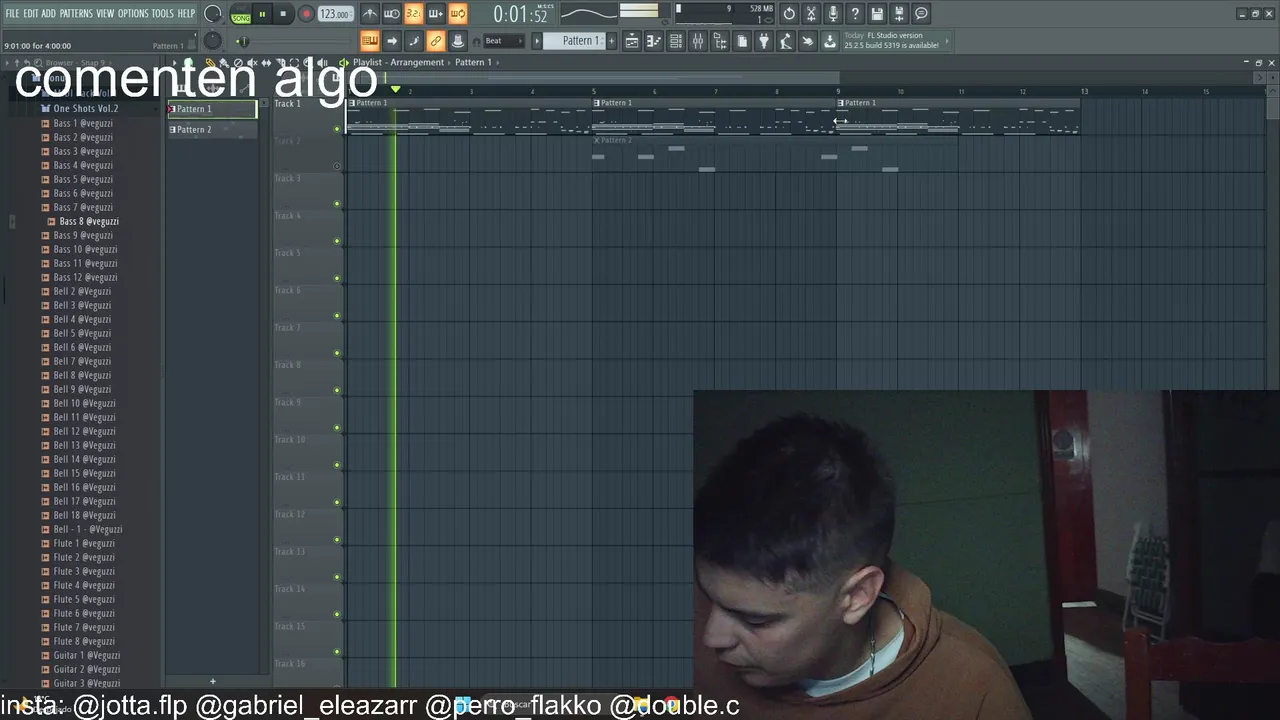This screenshot has height=720, width=1280.
Task: Toggle the link icon in the toolbar
Action: click(x=436, y=41)
